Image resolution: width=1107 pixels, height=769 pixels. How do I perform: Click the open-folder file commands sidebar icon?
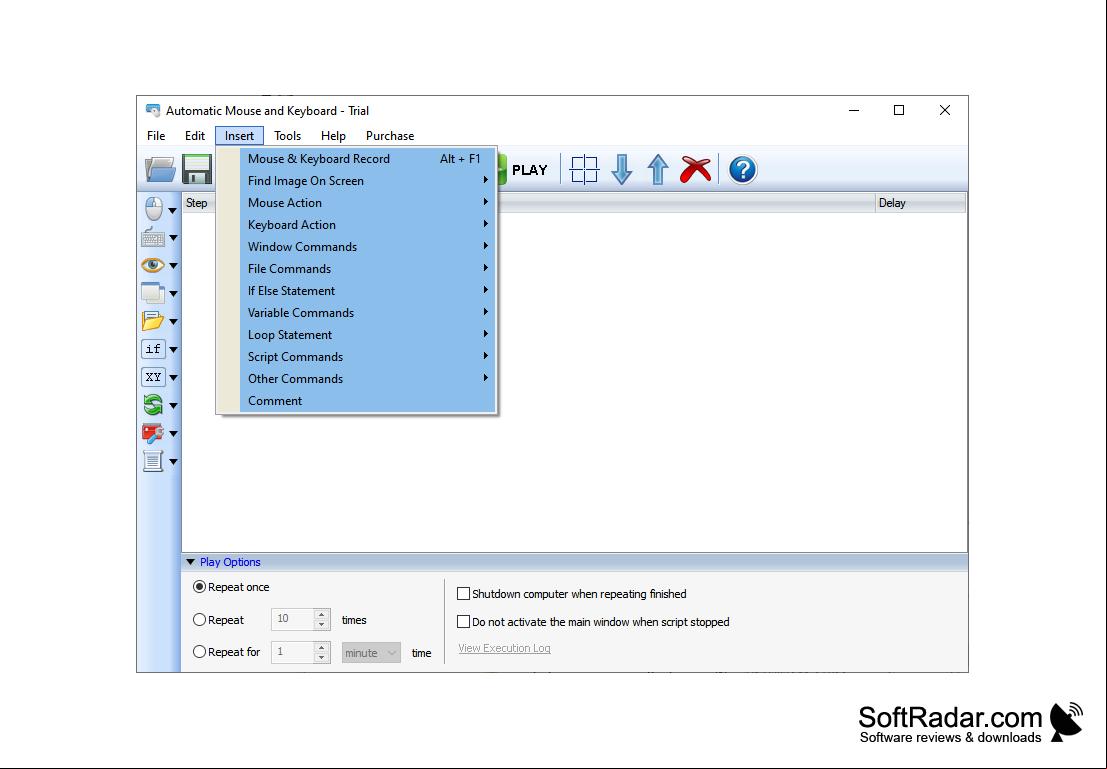pos(152,321)
